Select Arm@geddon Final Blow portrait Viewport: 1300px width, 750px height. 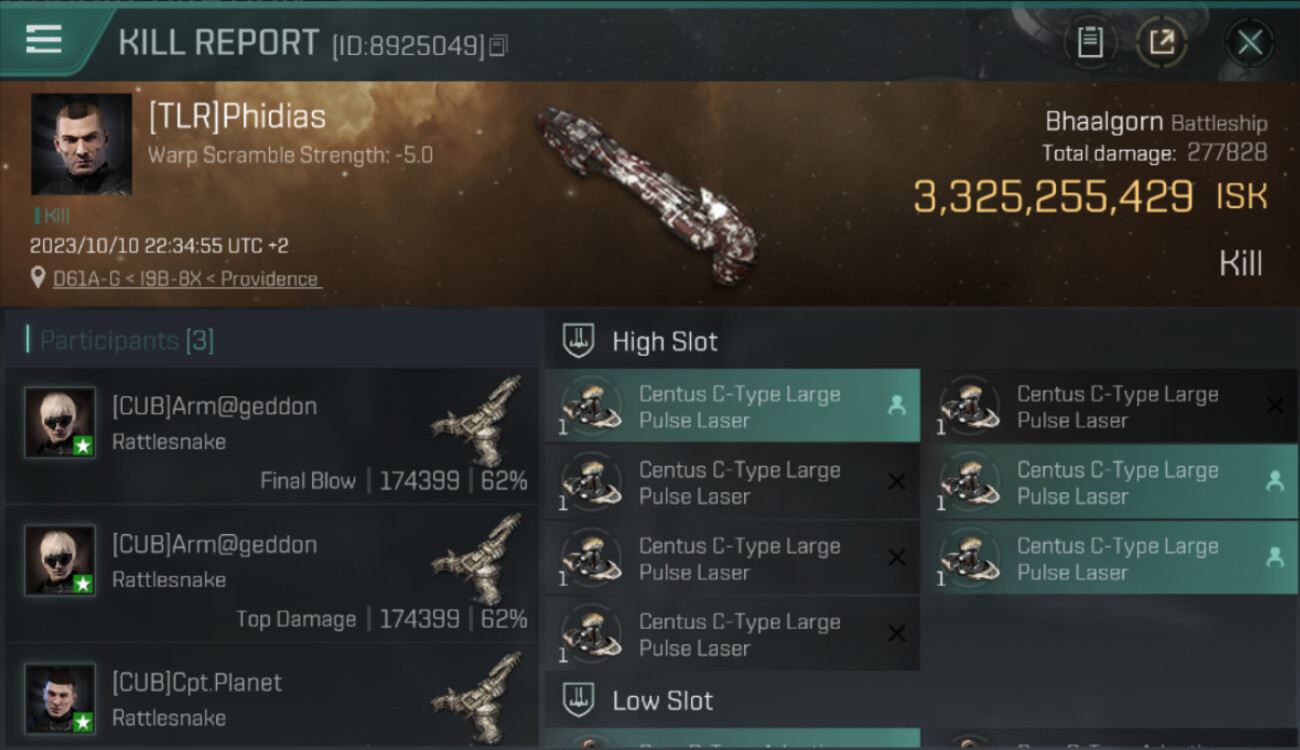coord(60,422)
